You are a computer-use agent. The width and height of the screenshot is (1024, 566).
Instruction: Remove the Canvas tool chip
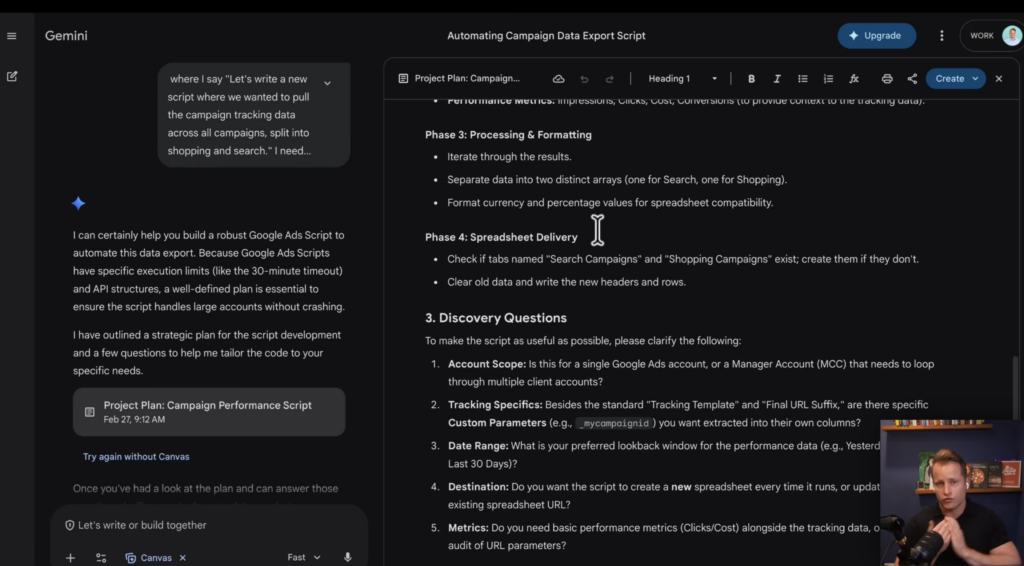[183, 558]
